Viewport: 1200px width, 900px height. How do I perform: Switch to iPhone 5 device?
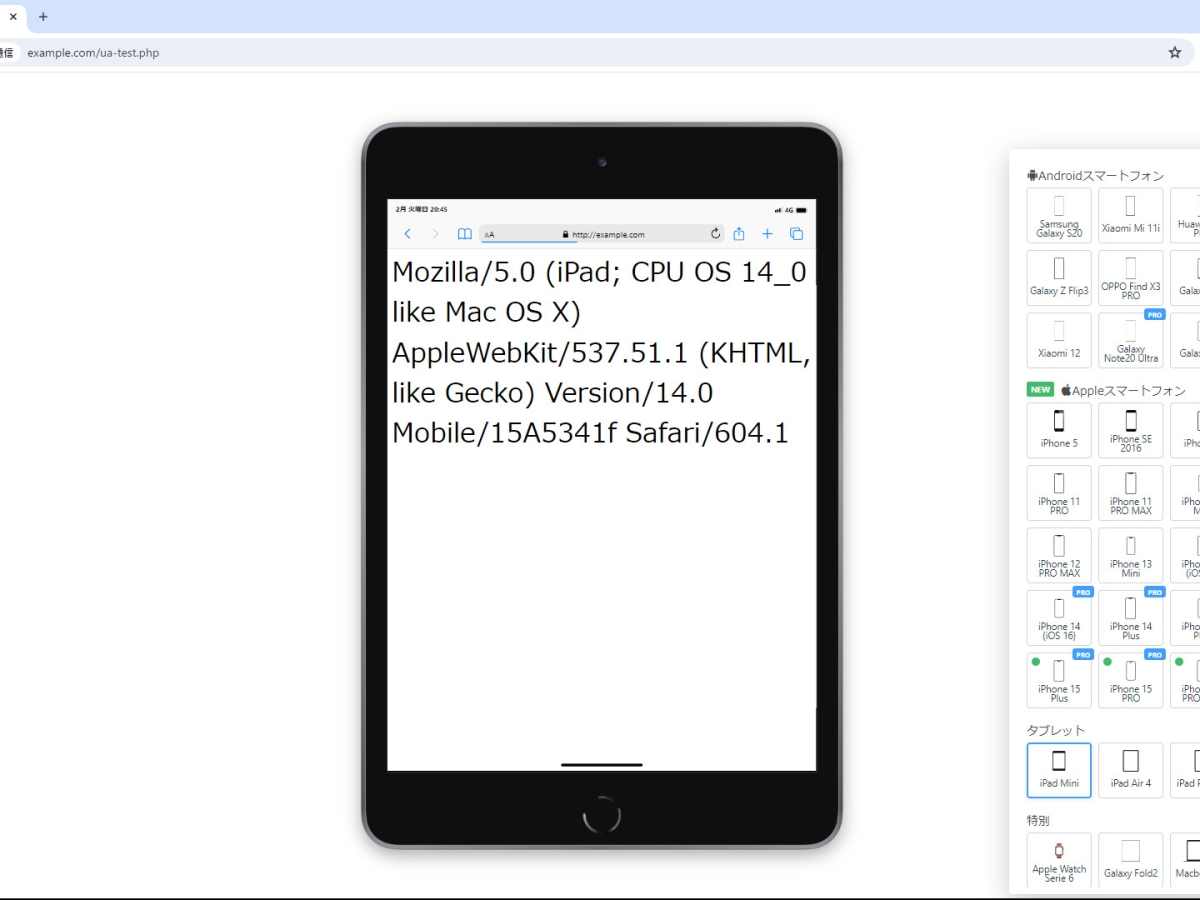pyautogui.click(x=1059, y=430)
